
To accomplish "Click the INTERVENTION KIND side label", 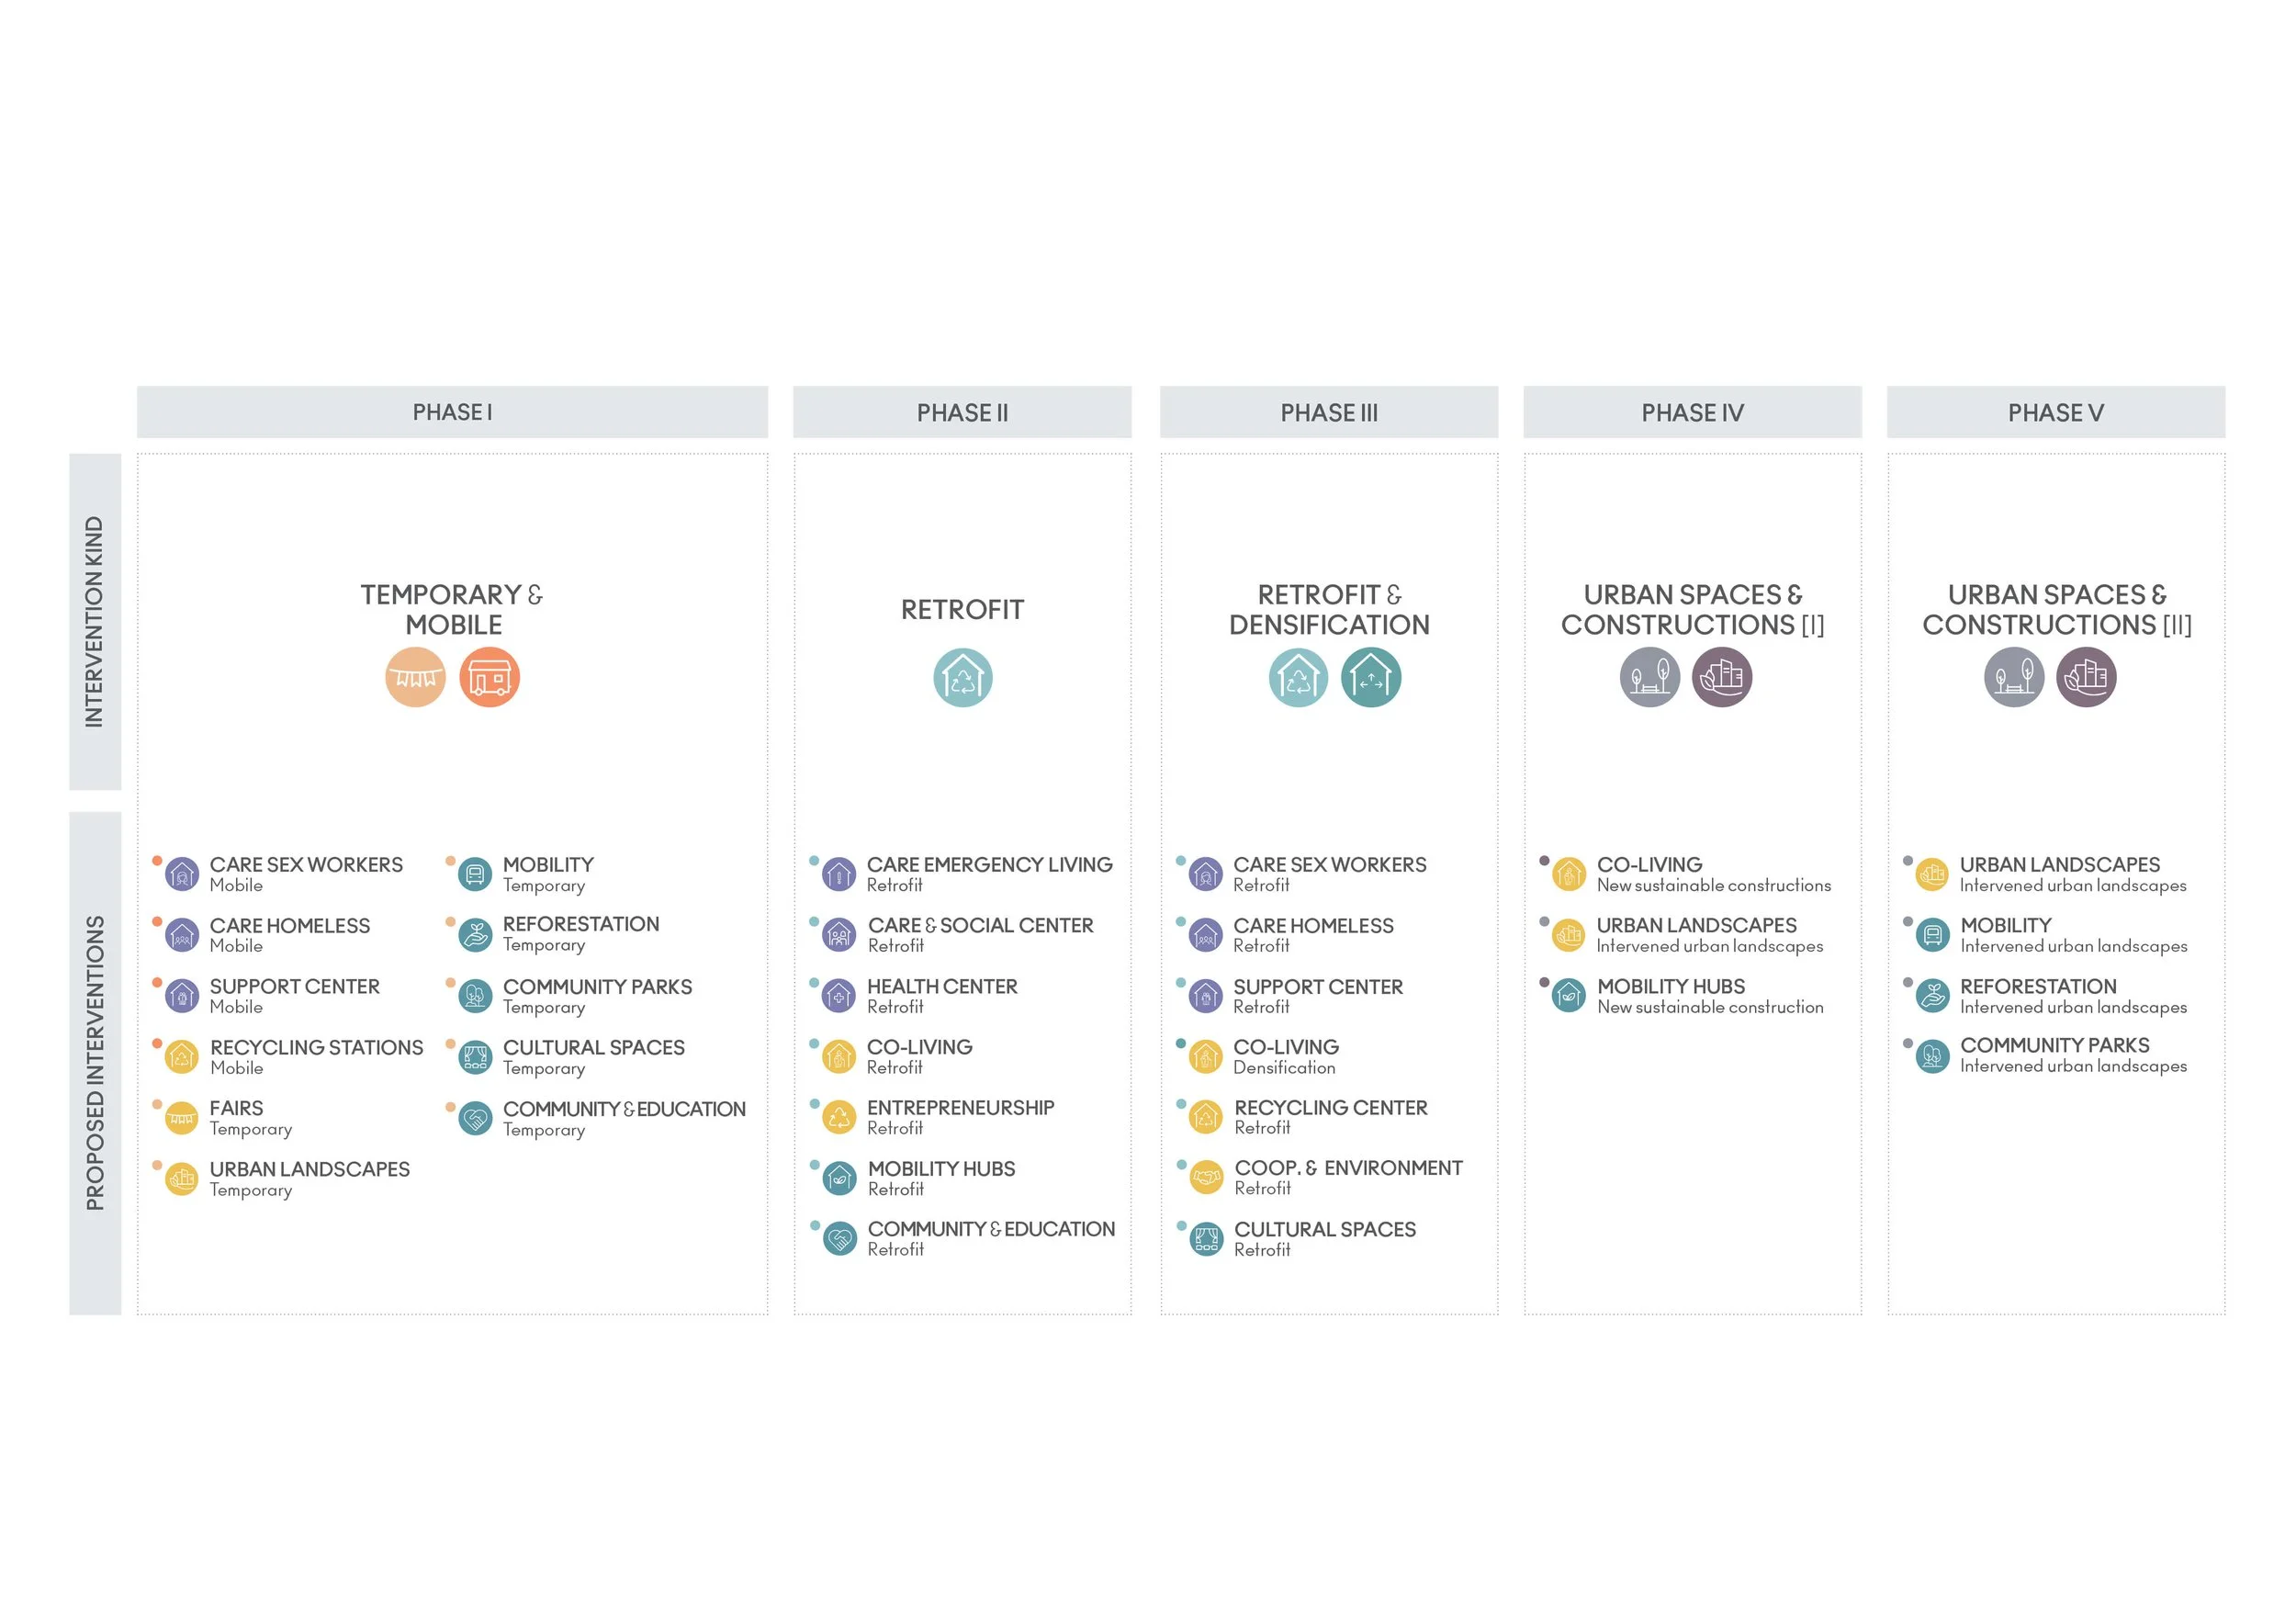I will point(95,621).
